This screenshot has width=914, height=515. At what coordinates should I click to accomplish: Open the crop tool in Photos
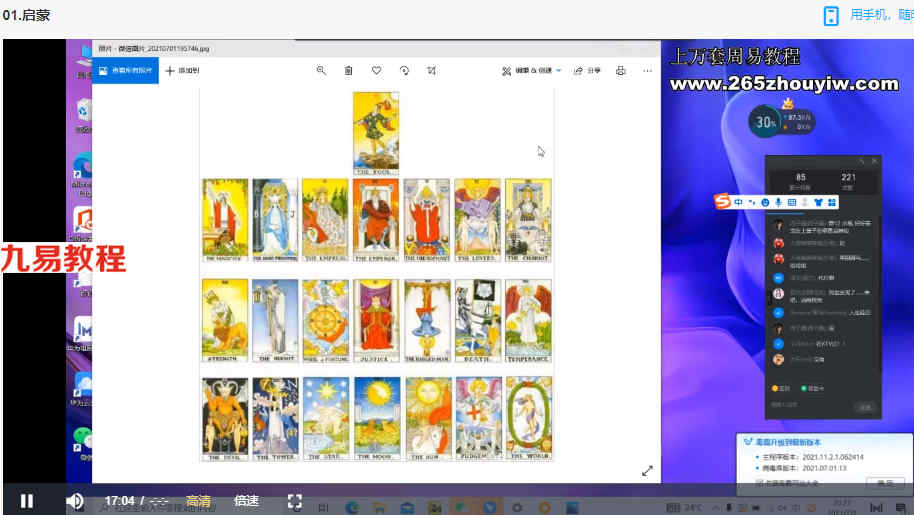(431, 70)
